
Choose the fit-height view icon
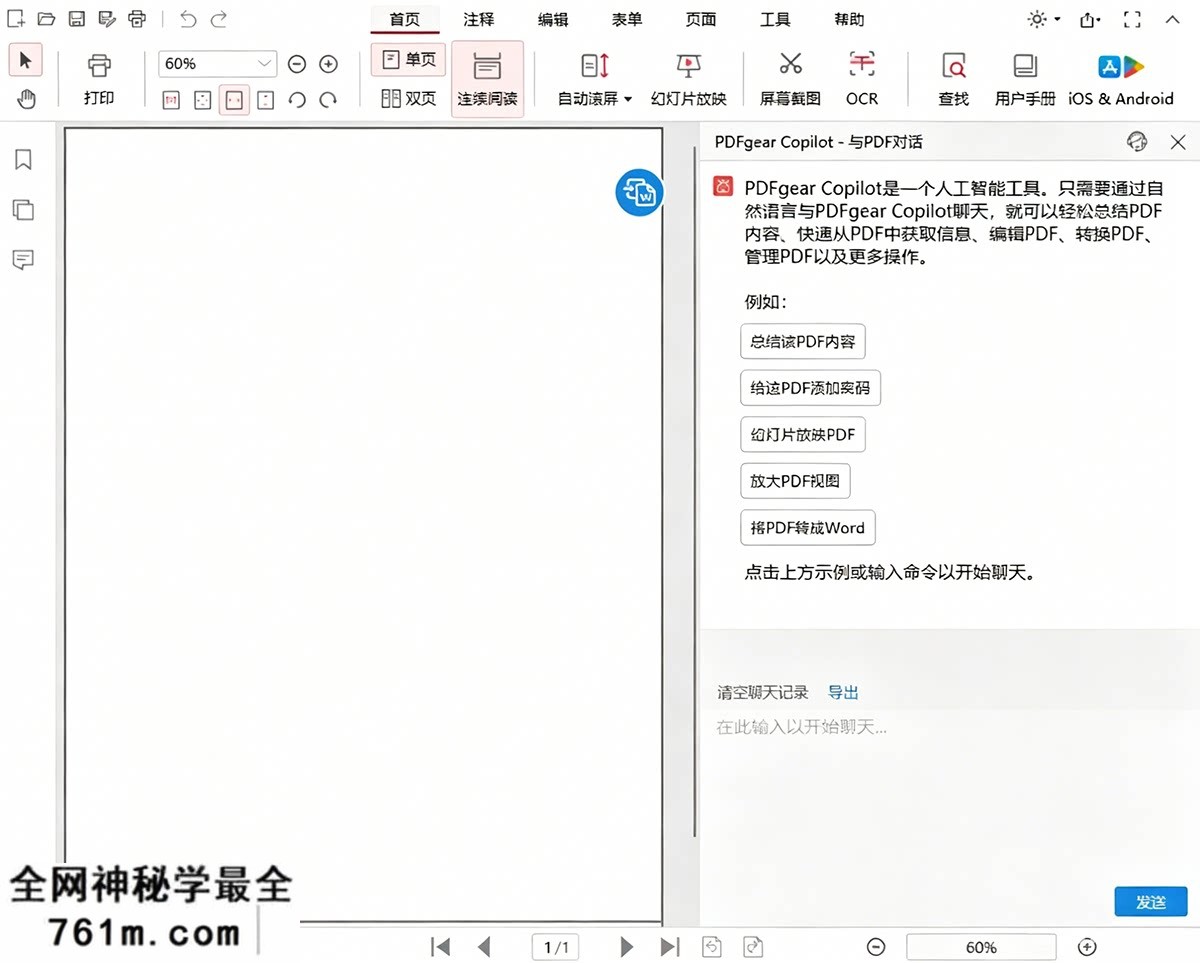[x=265, y=100]
